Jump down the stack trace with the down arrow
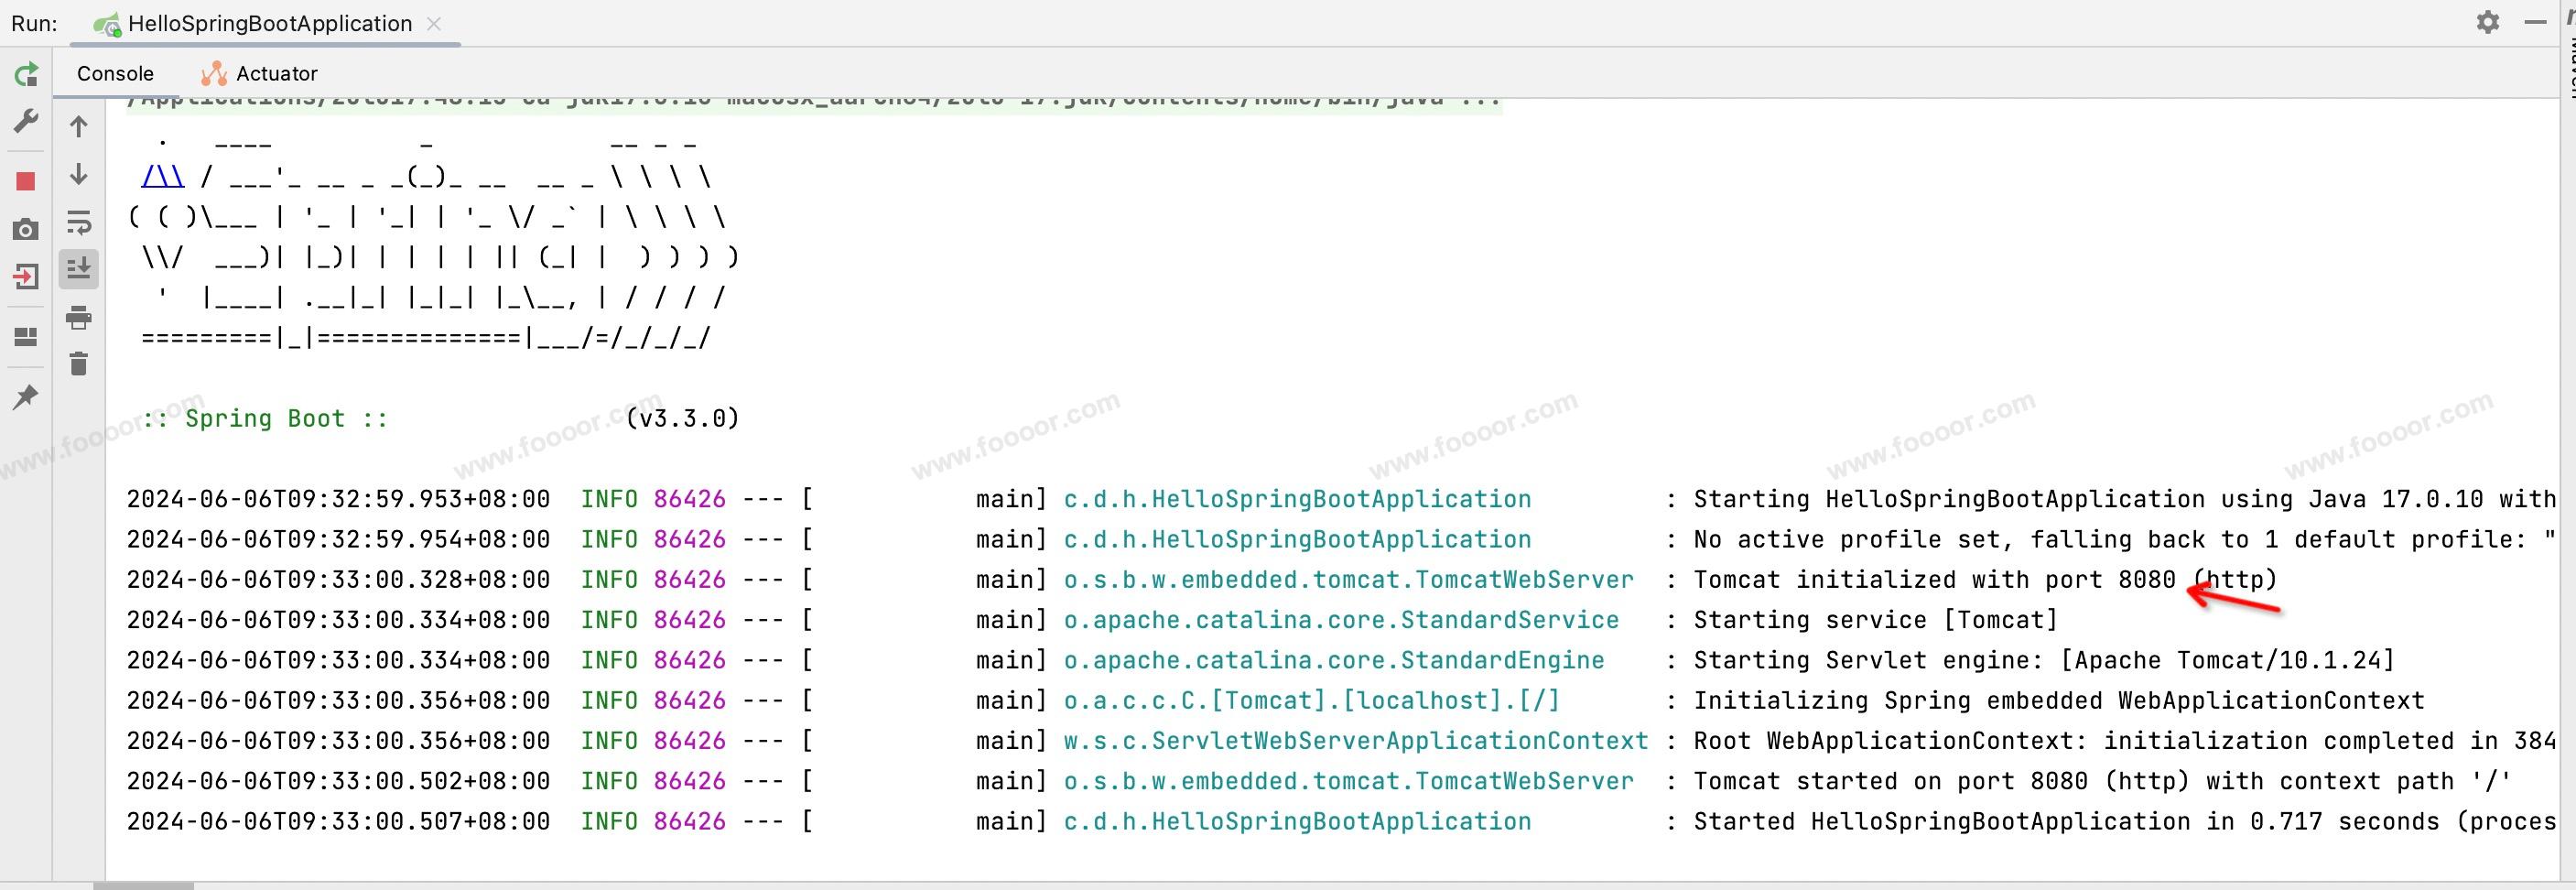2576x890 pixels. tap(79, 175)
